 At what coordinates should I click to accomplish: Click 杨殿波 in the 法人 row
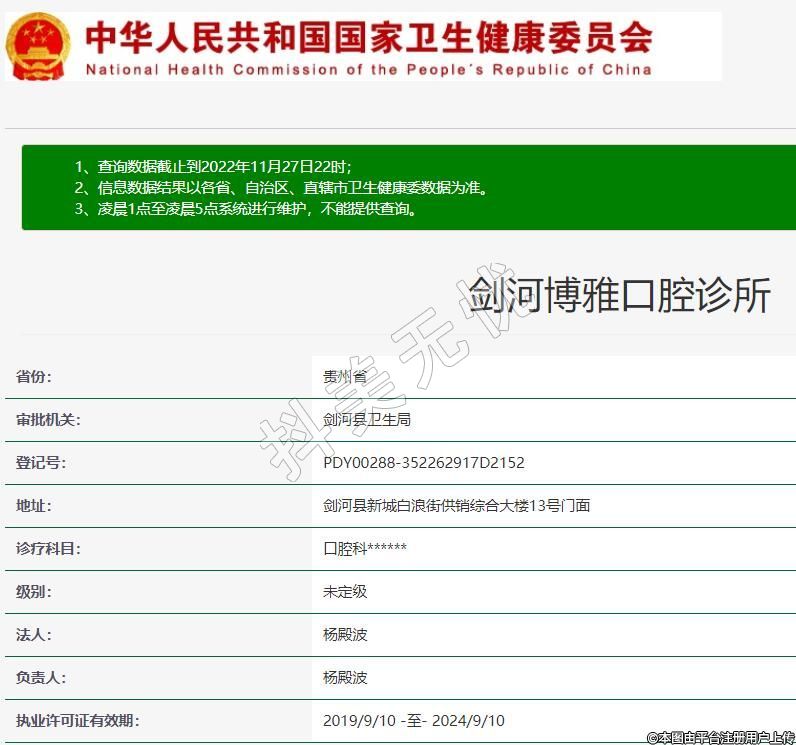click(x=345, y=635)
